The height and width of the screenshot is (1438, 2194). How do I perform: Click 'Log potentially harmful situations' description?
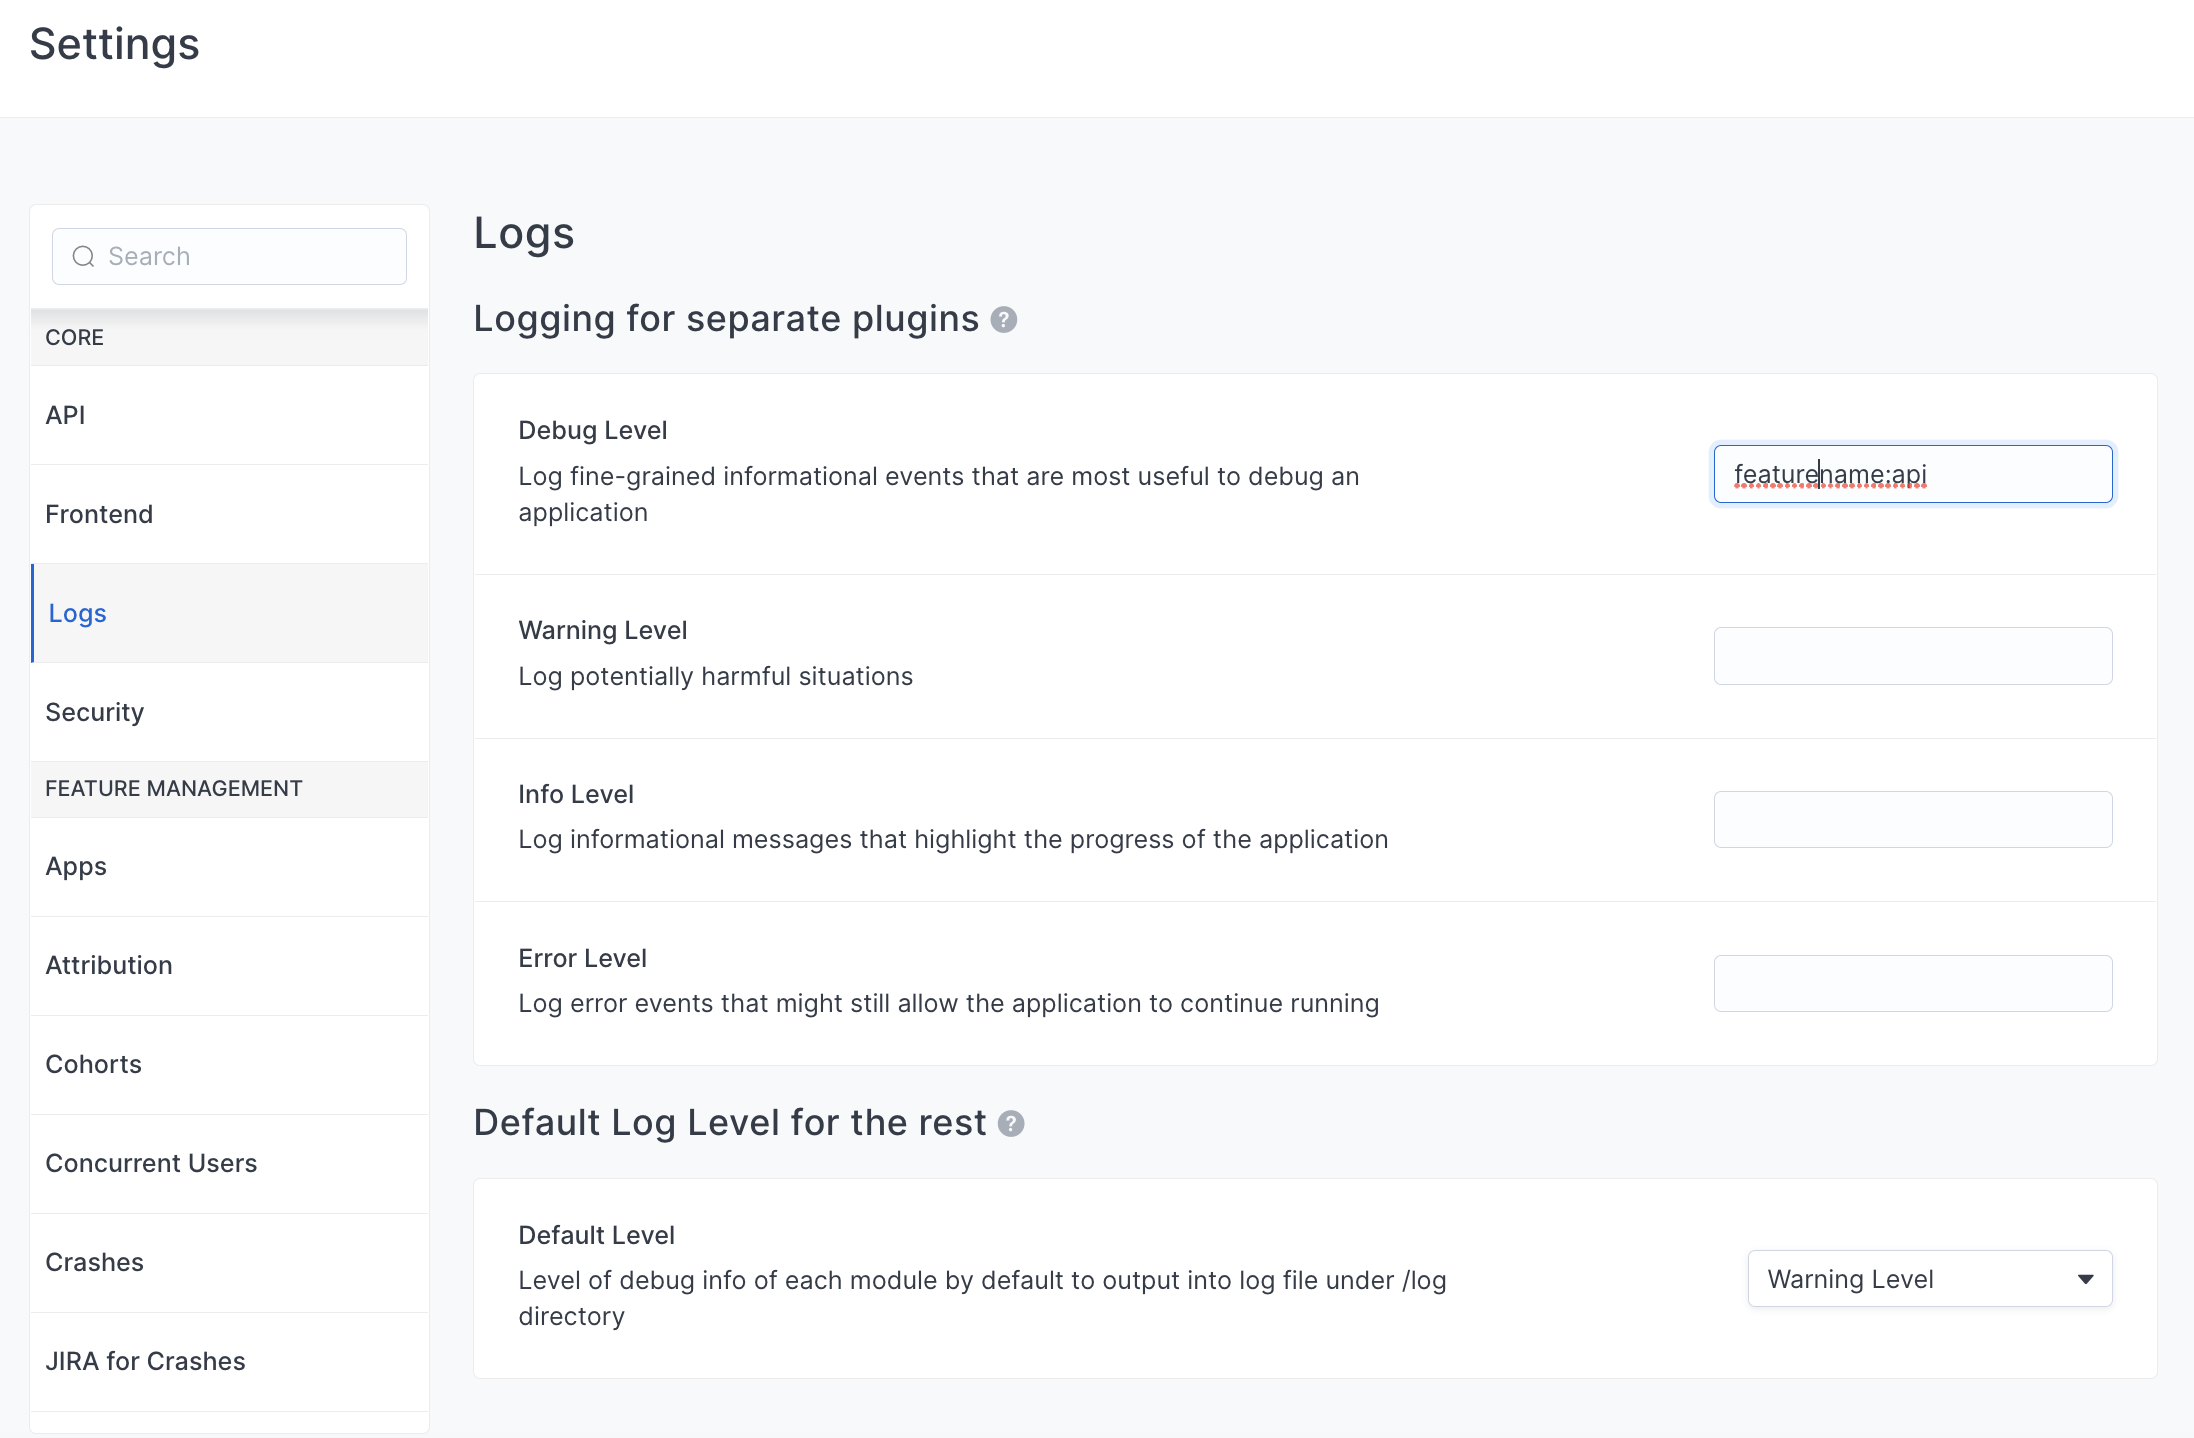(x=715, y=677)
